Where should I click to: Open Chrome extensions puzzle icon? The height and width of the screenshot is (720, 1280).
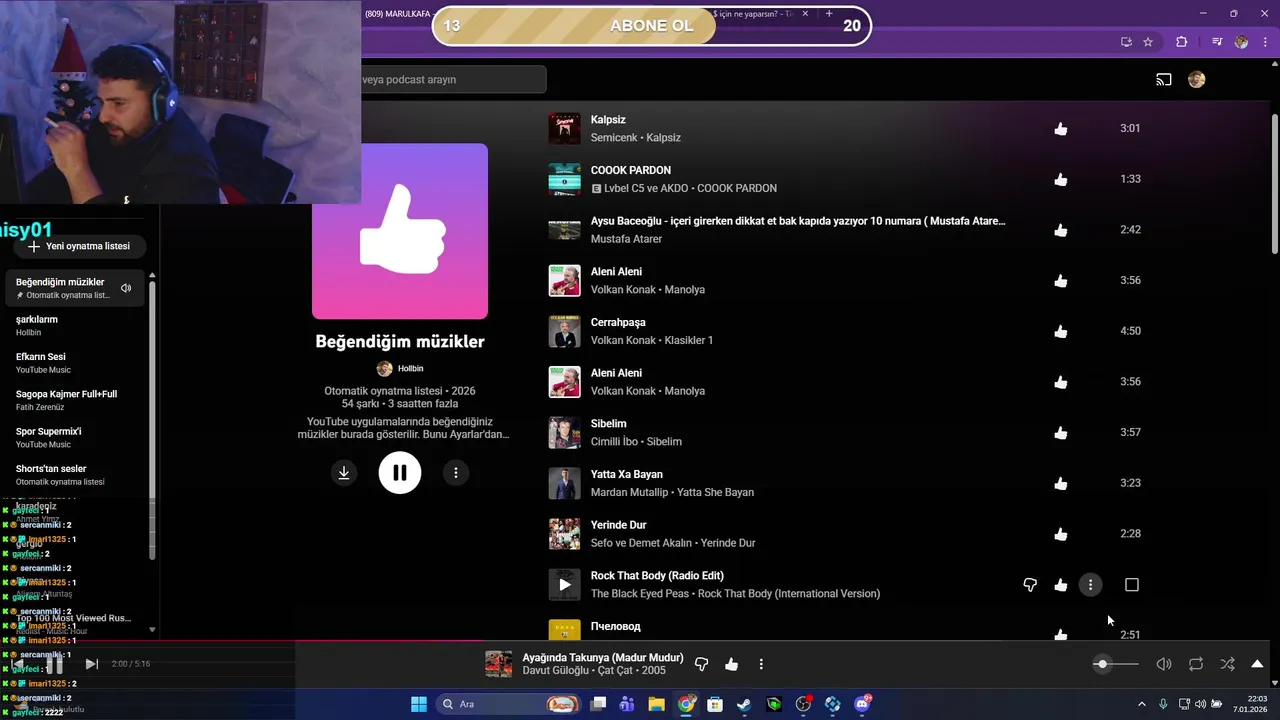[1181, 42]
